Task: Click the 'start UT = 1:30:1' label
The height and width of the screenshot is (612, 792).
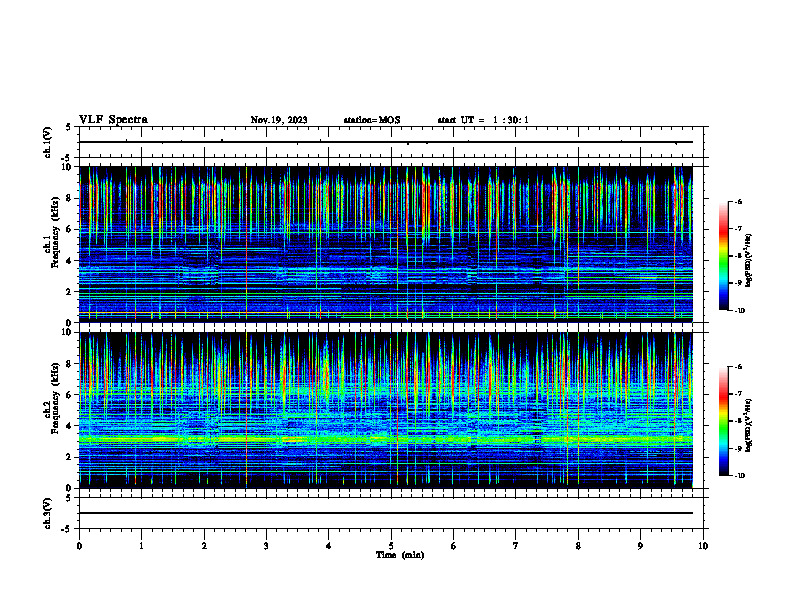Action: (x=483, y=120)
